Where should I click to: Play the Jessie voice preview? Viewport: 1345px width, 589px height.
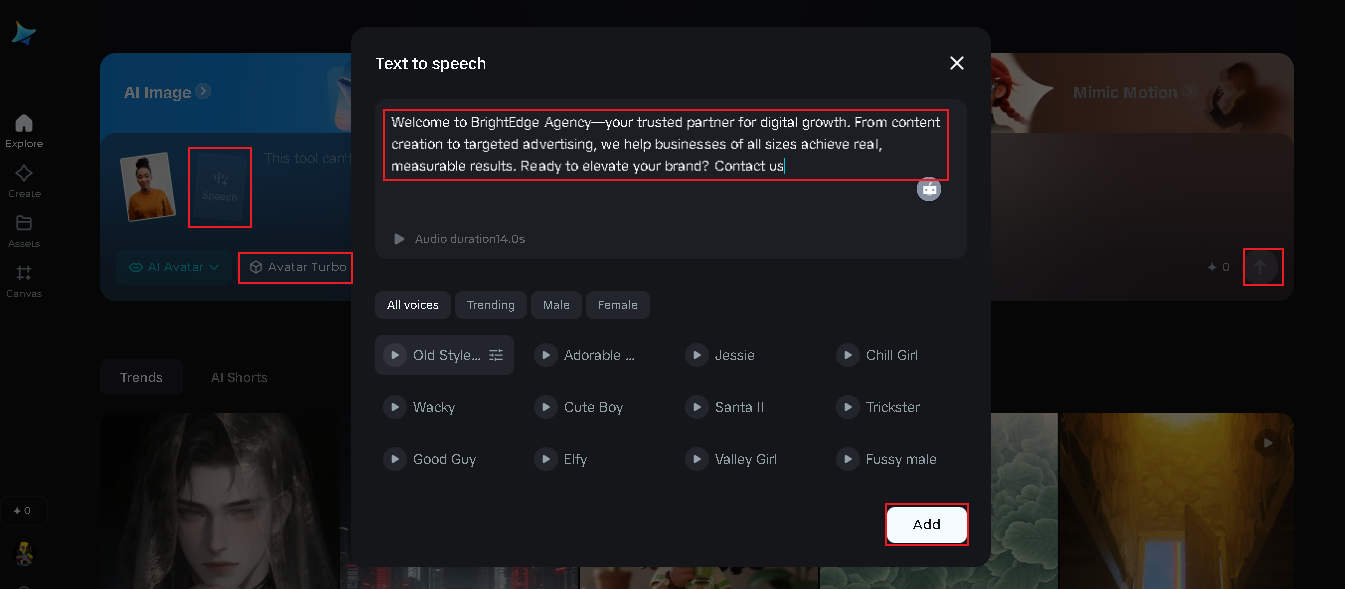697,355
